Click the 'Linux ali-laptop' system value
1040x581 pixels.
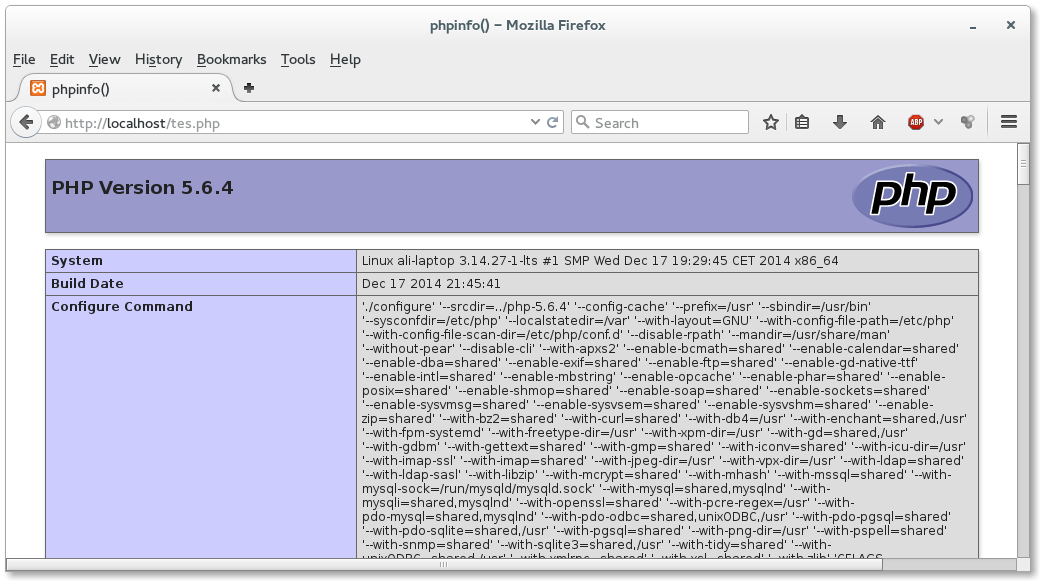(600, 261)
